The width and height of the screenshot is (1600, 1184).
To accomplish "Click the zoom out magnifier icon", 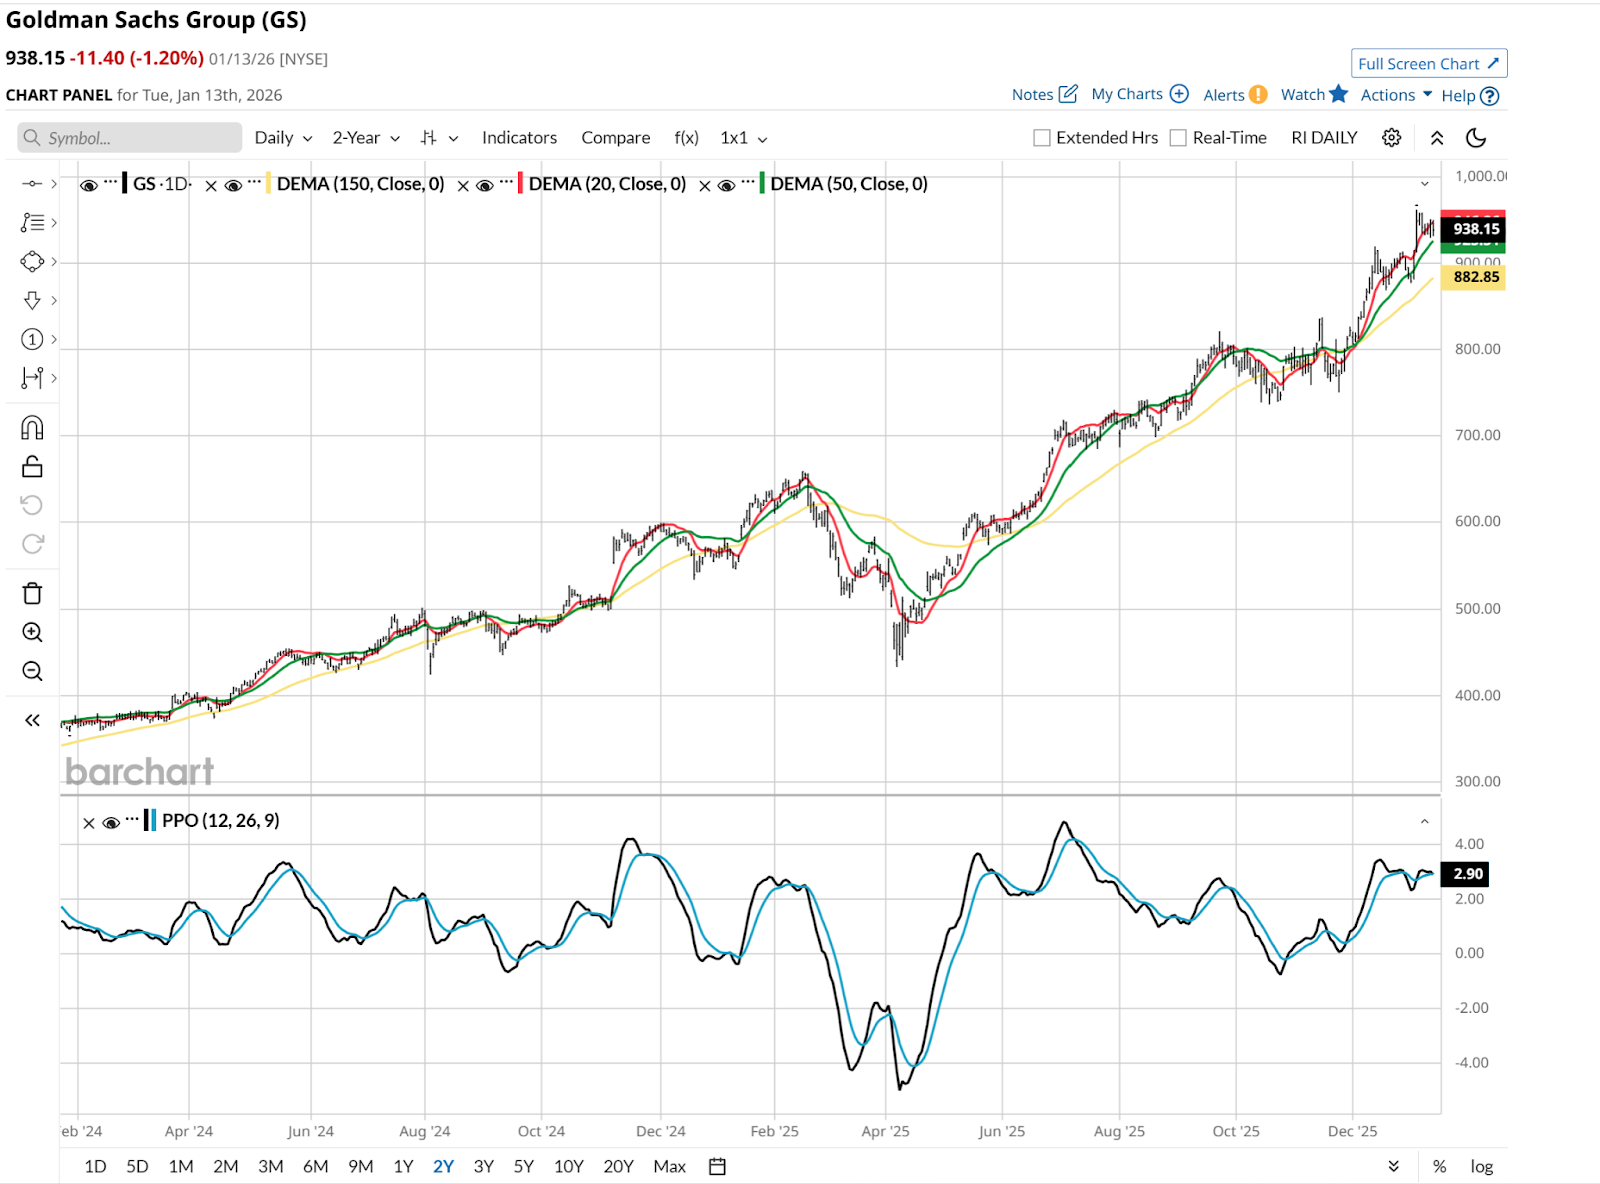I will click(x=32, y=671).
